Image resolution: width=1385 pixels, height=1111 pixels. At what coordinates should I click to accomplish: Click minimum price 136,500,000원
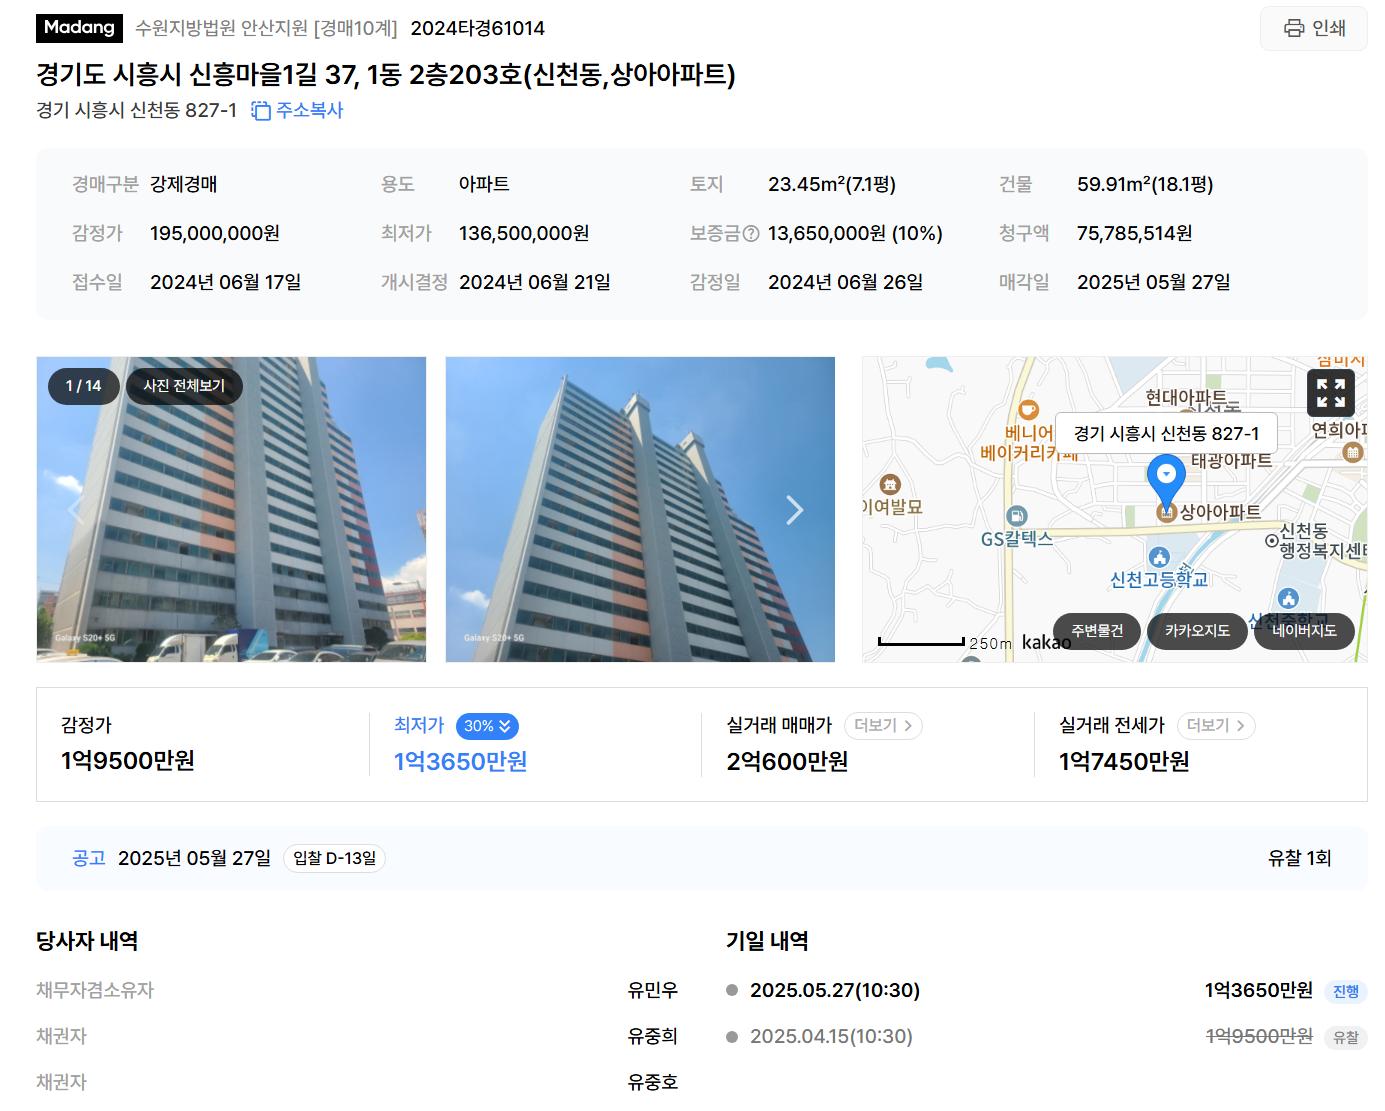[524, 233]
